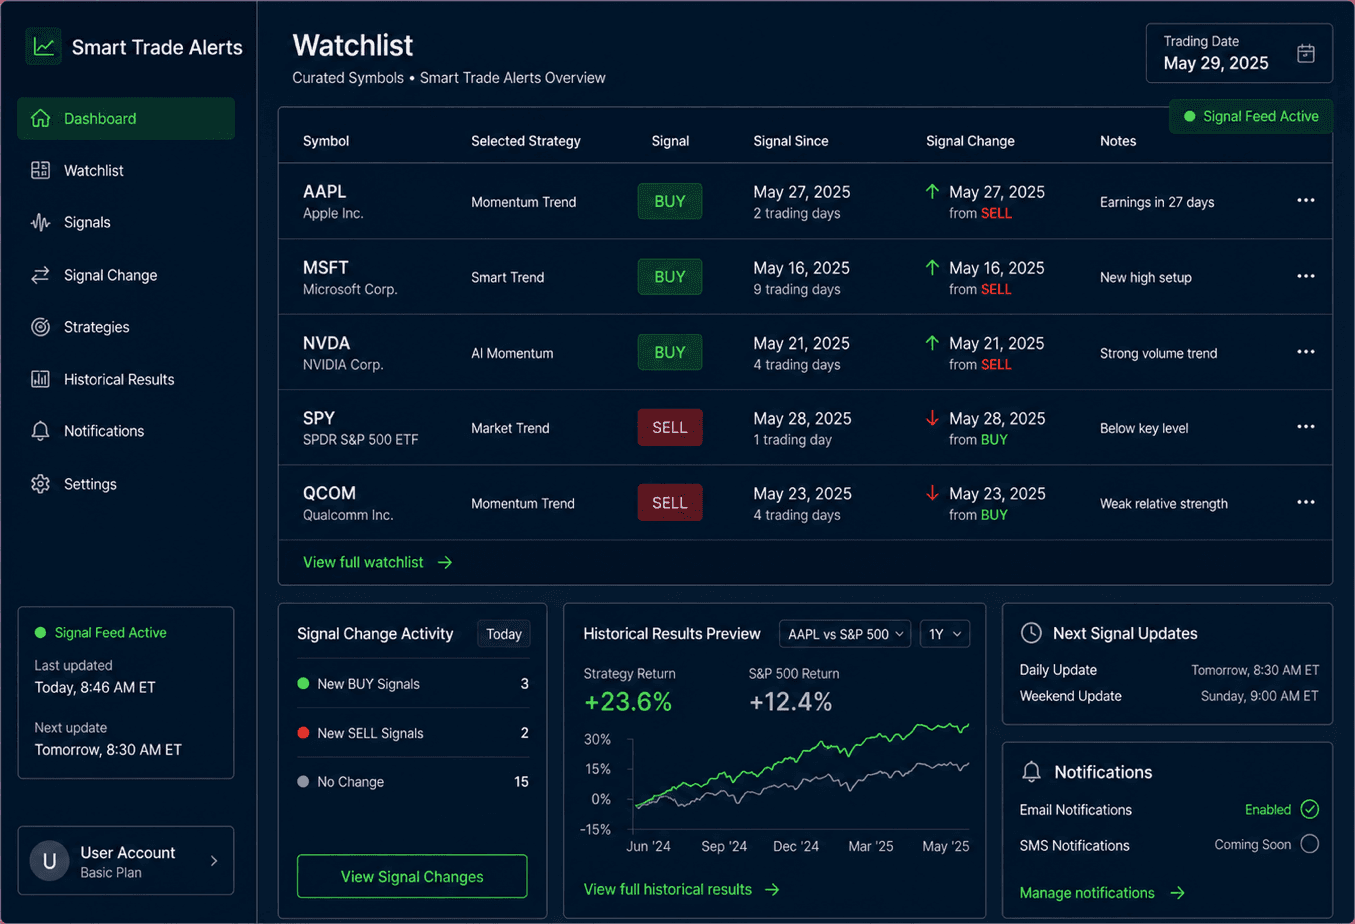Screen dimensions: 1355x924
Task: Click the Signal Change swap arrows icon
Action: [40, 275]
